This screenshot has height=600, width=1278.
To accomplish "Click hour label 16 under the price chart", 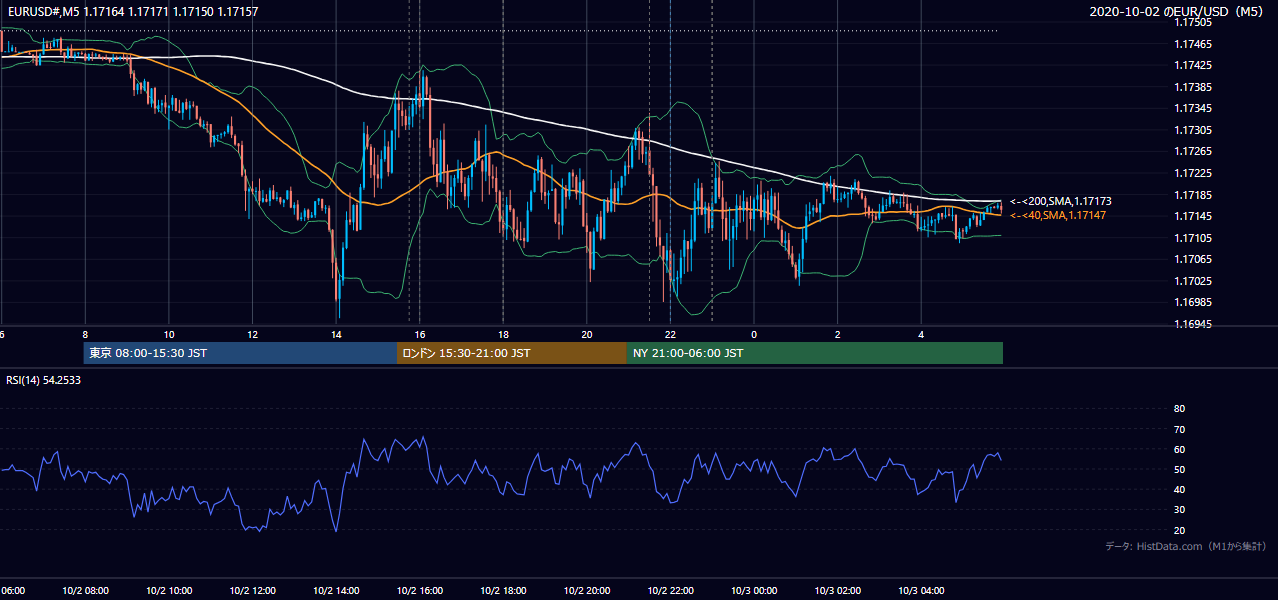I will [420, 334].
